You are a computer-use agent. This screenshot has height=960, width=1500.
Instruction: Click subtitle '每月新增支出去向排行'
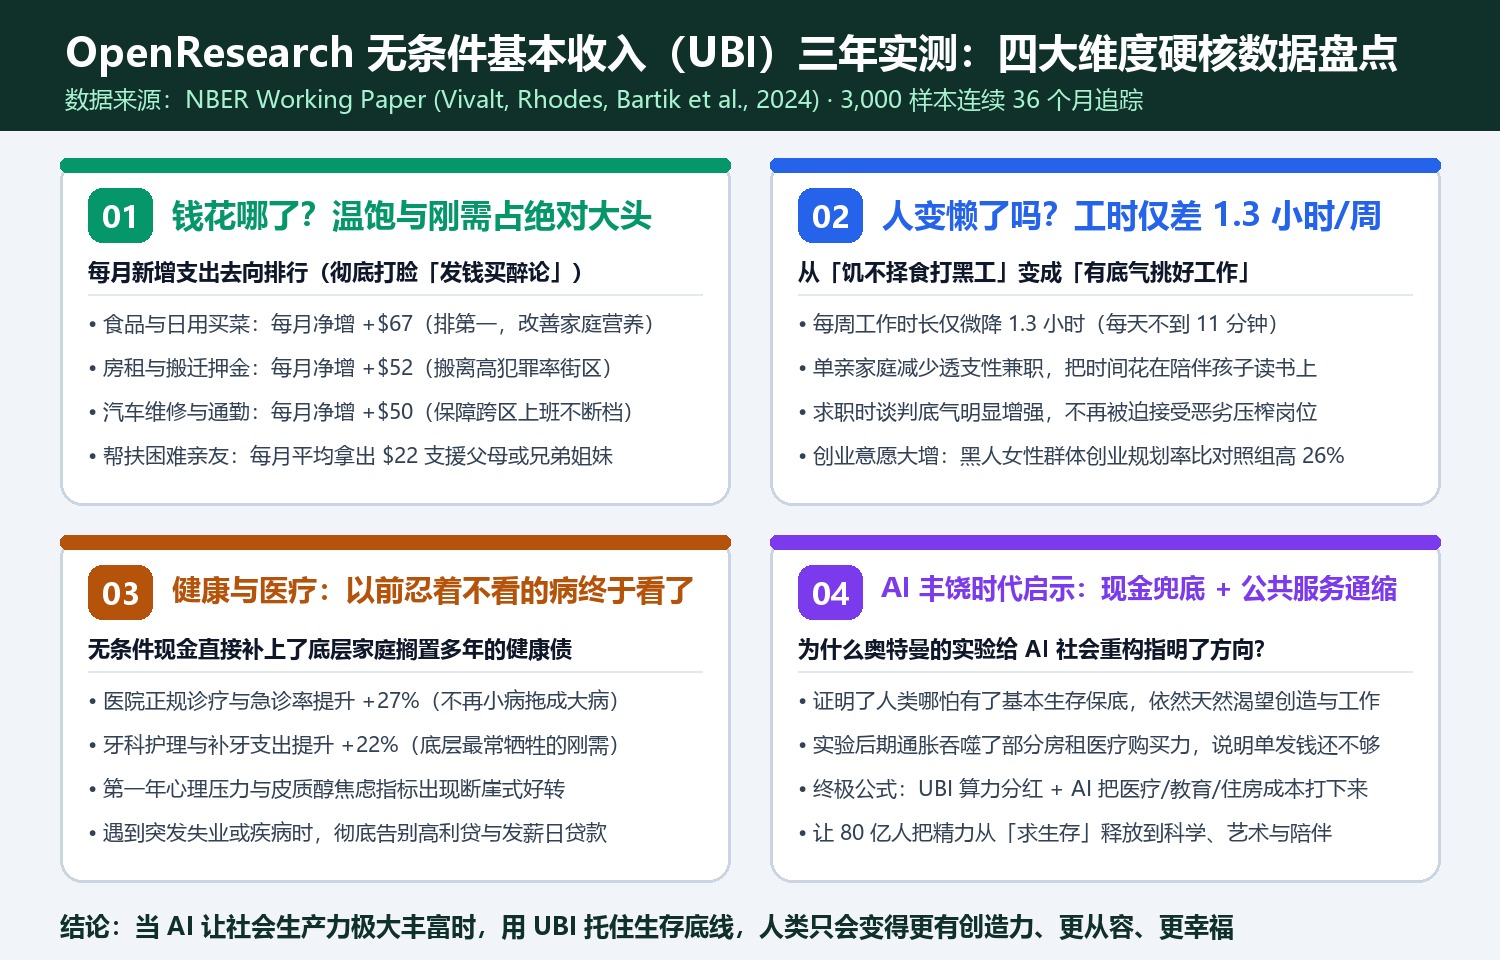(336, 272)
